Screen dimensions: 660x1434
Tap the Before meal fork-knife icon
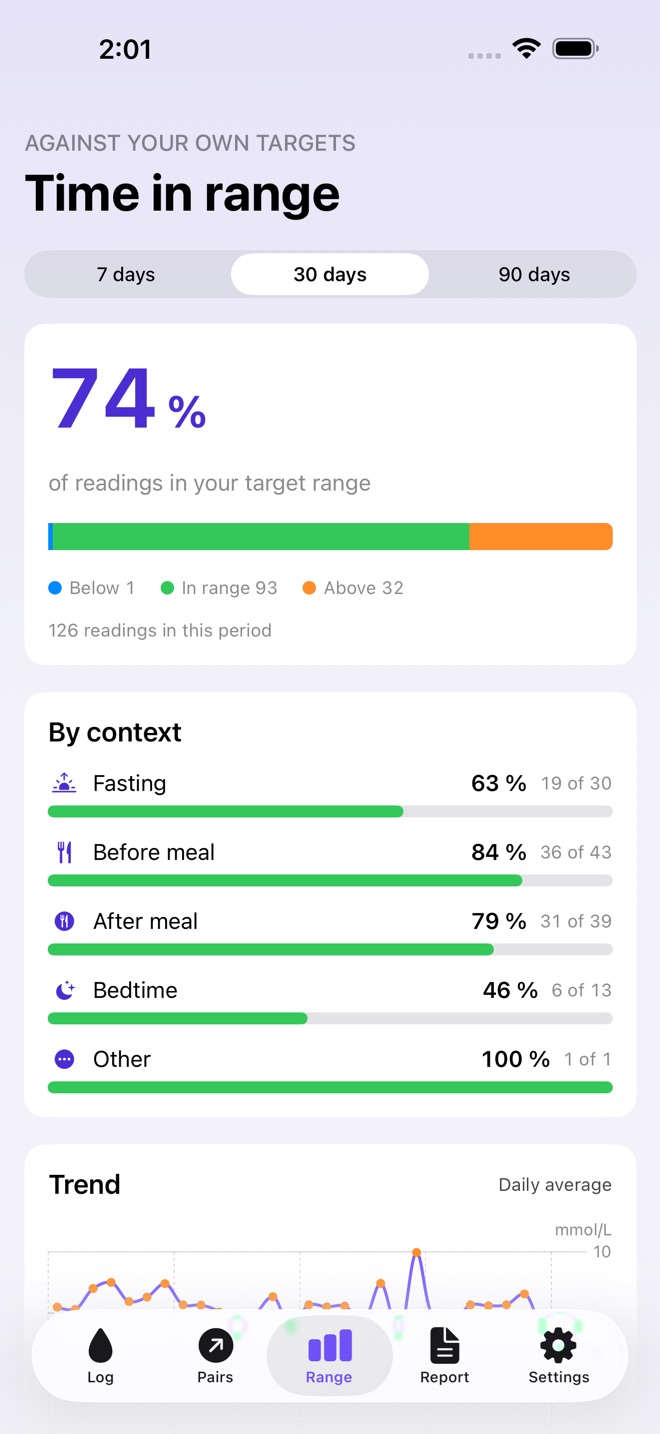coord(64,852)
